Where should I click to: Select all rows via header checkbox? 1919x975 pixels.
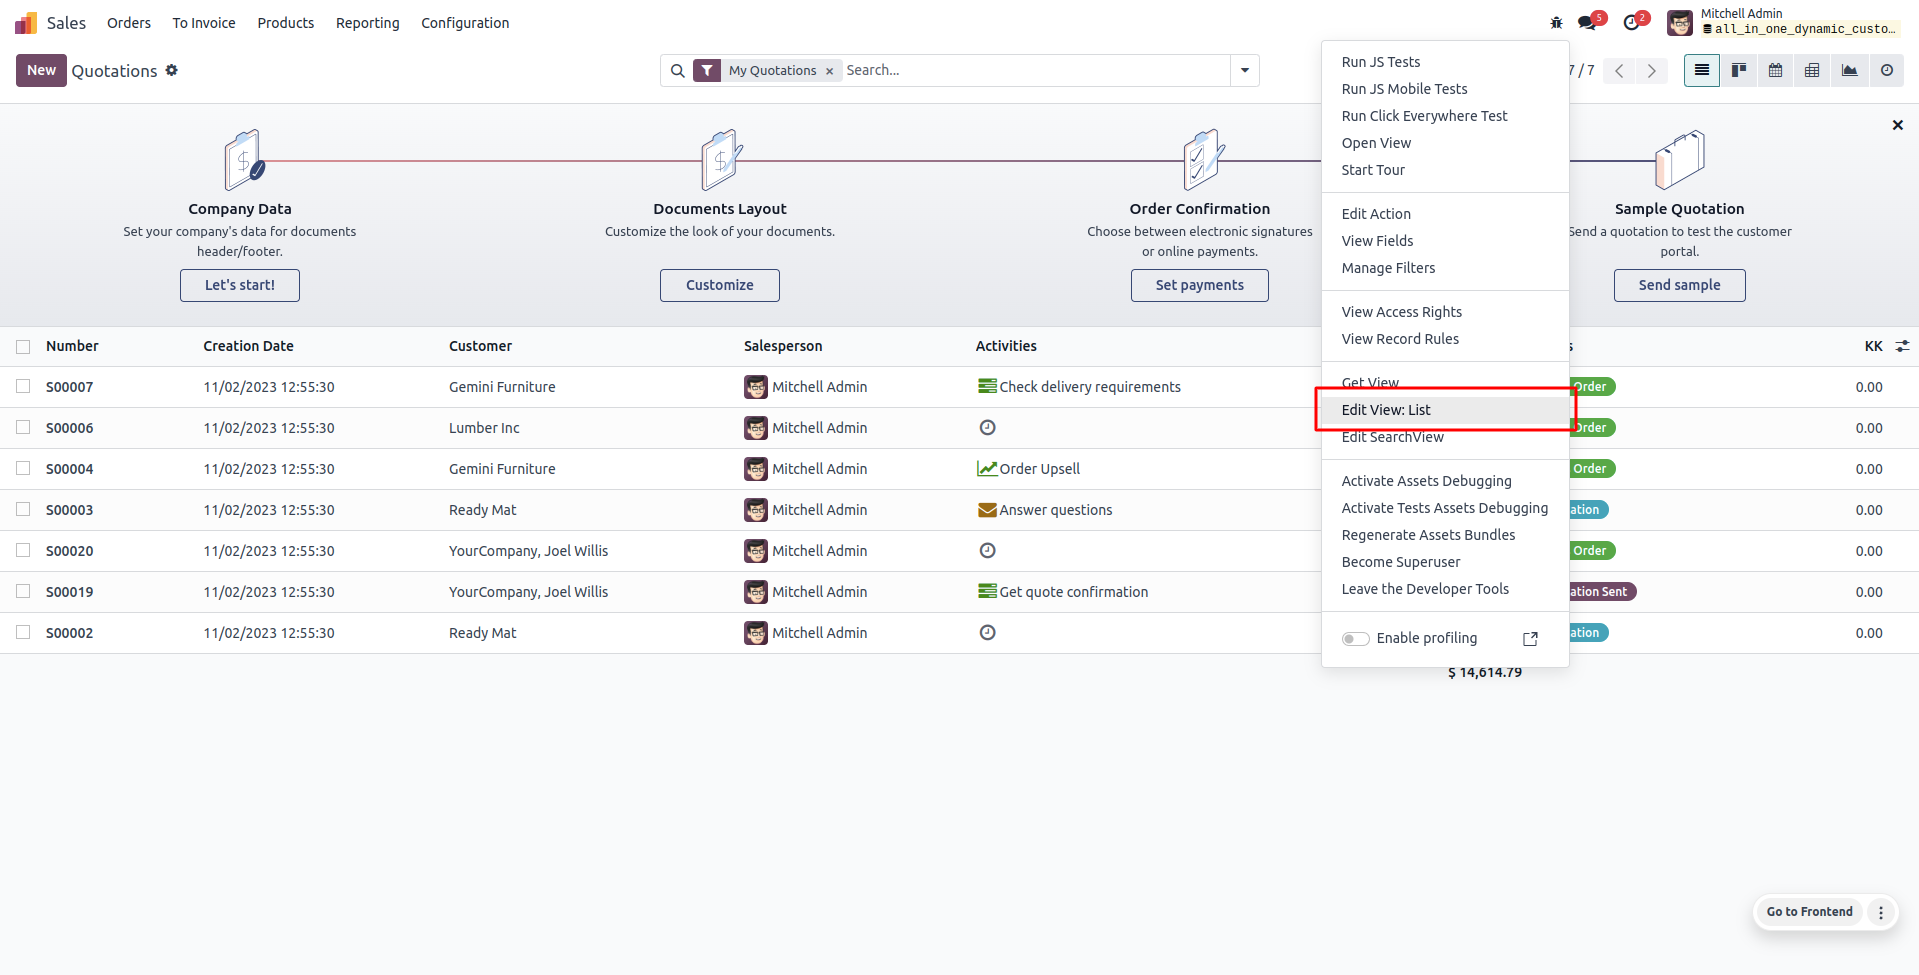23,346
